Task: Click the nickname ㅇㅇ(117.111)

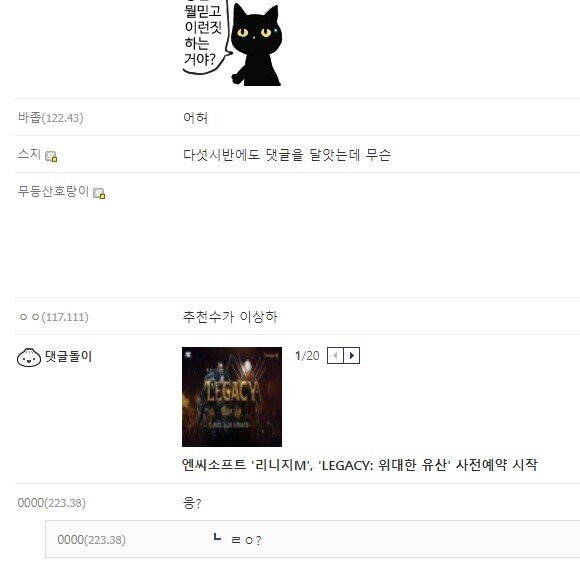Action: click(x=54, y=317)
